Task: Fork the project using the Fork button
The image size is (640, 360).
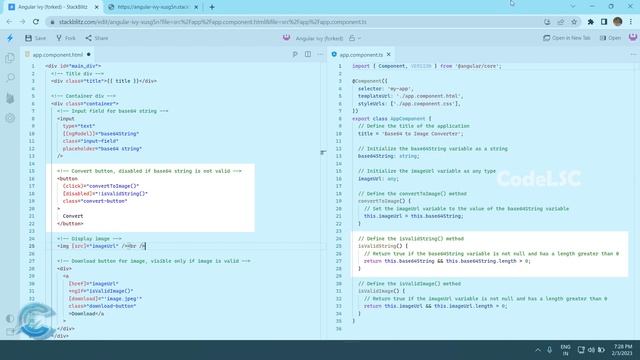Action: [66, 38]
